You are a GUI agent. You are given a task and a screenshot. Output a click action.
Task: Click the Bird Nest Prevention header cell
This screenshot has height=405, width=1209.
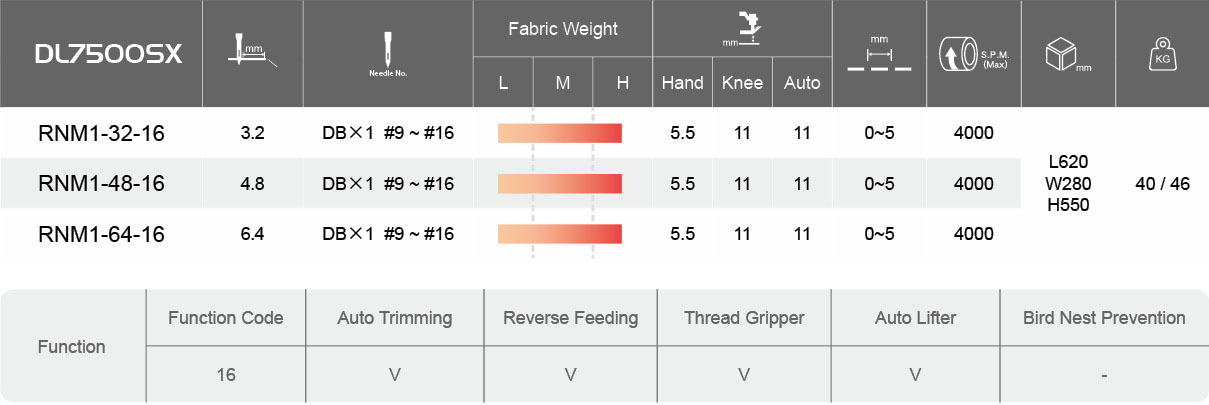point(1104,318)
